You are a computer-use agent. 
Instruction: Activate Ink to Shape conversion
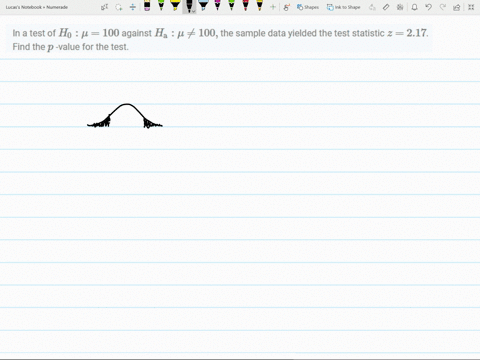pyautogui.click(x=343, y=7)
